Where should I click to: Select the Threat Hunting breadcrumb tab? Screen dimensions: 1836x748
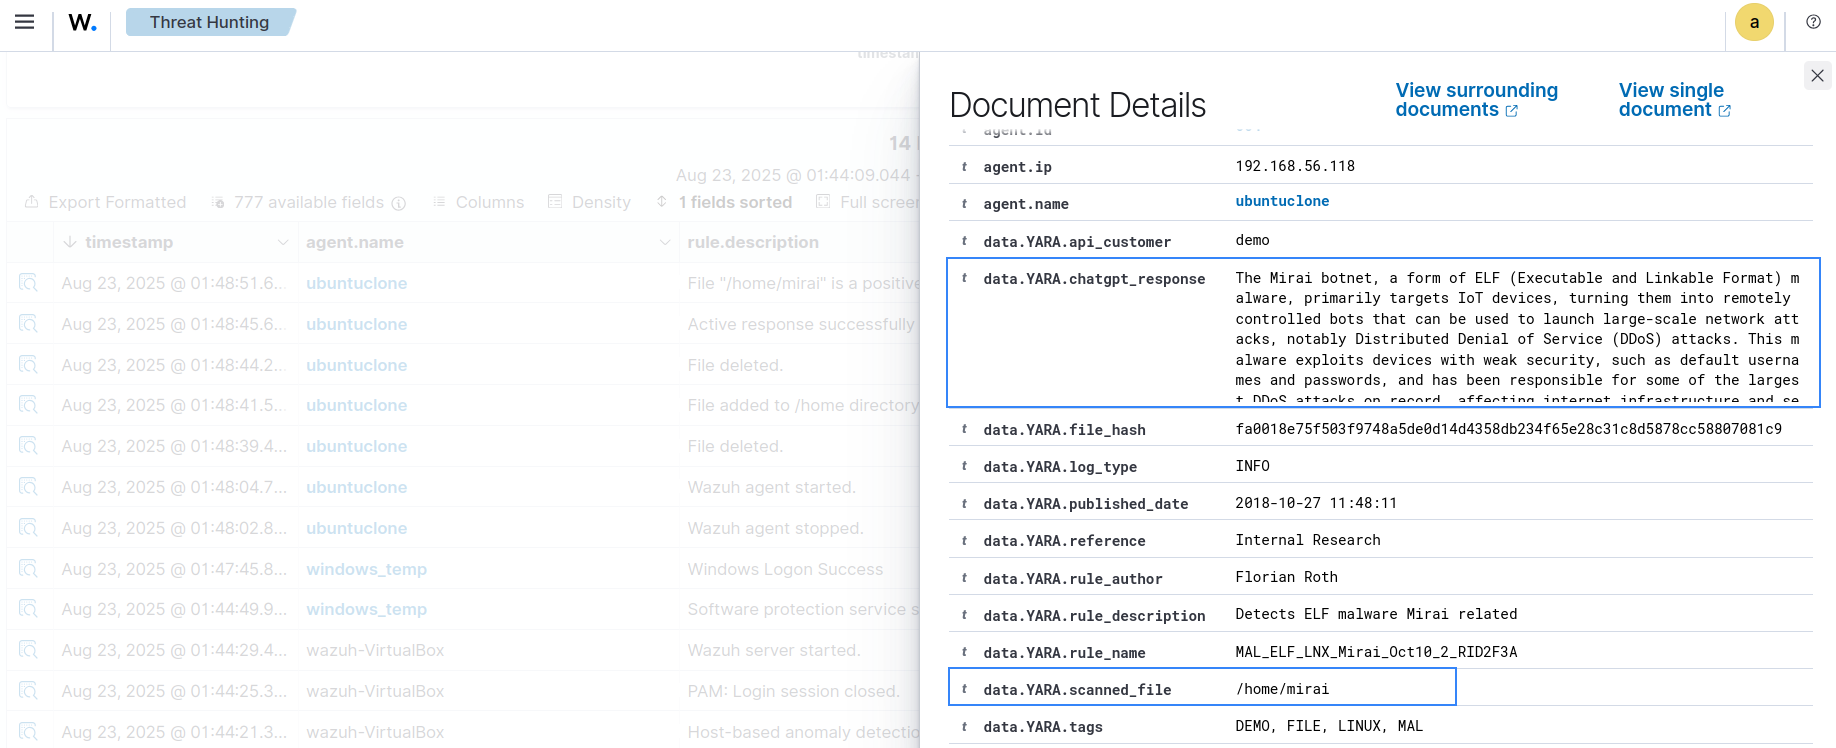pyautogui.click(x=209, y=22)
